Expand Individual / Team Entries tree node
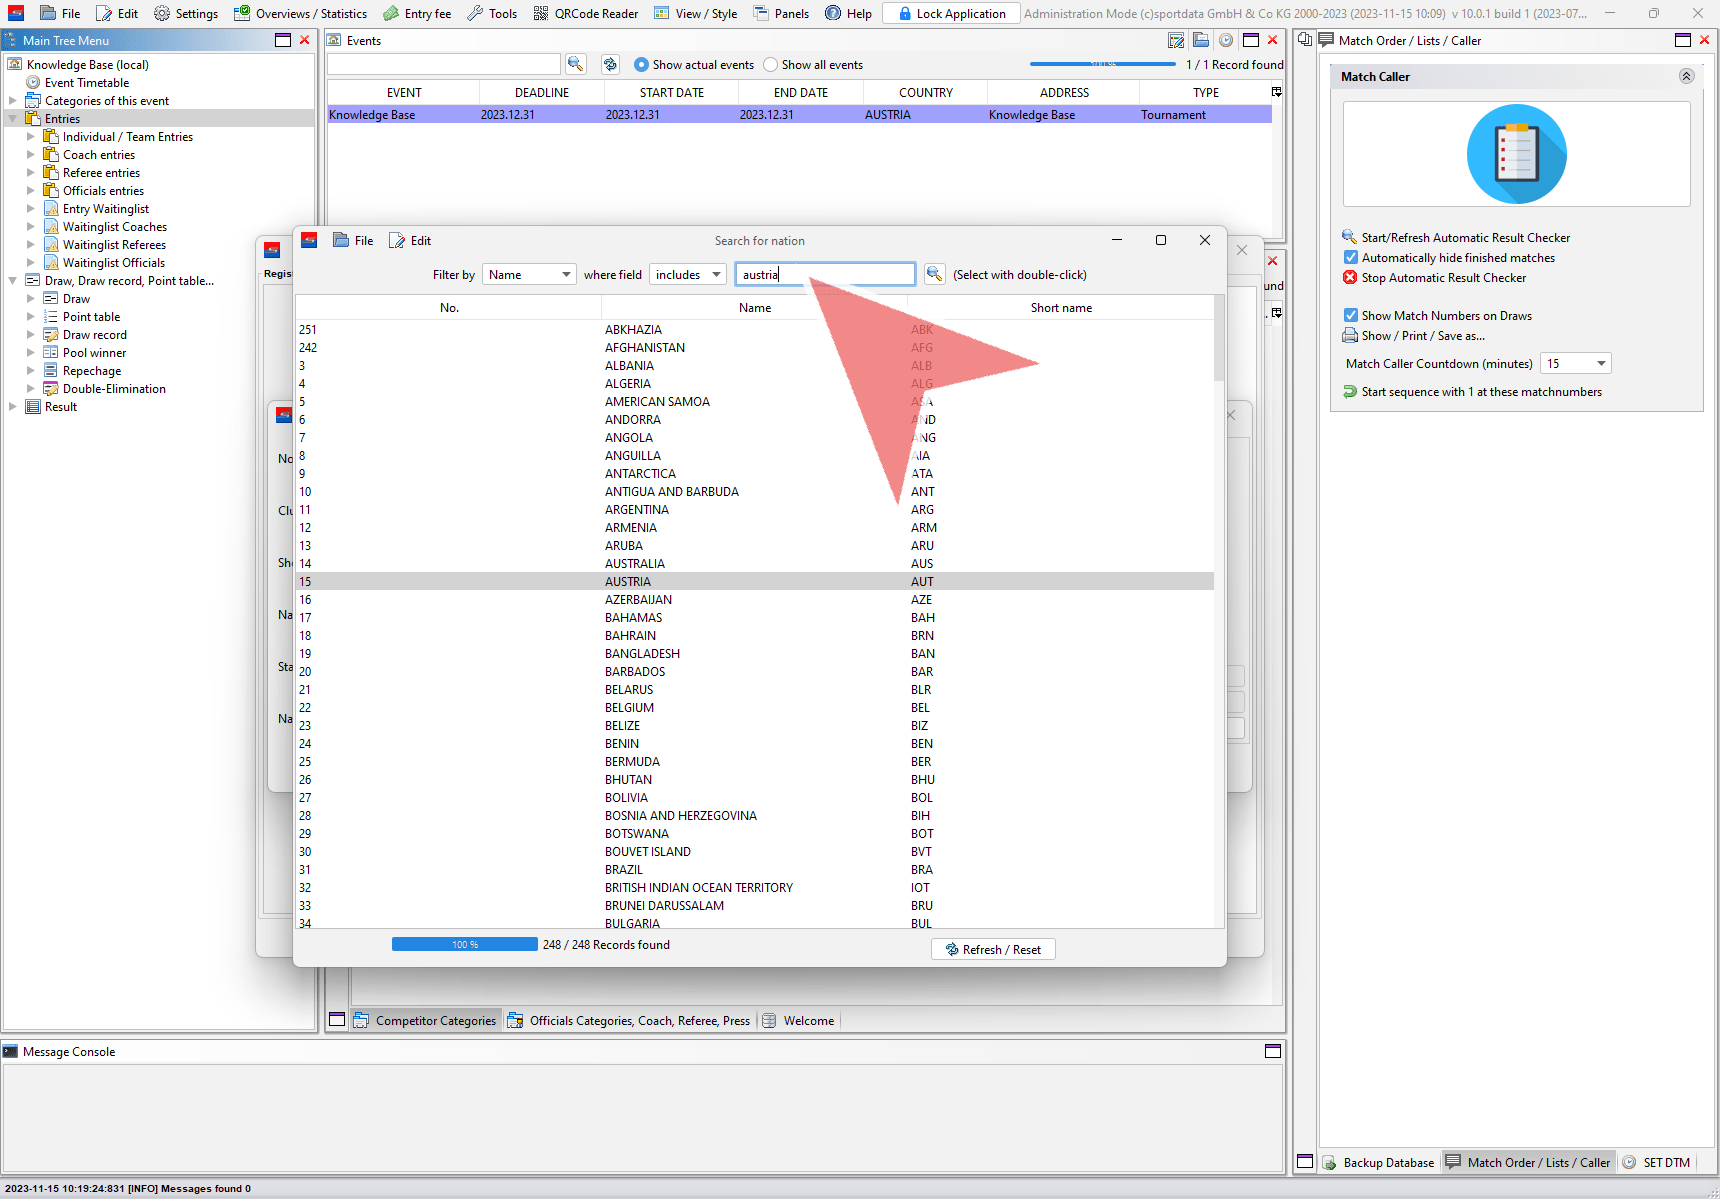 click(x=30, y=136)
